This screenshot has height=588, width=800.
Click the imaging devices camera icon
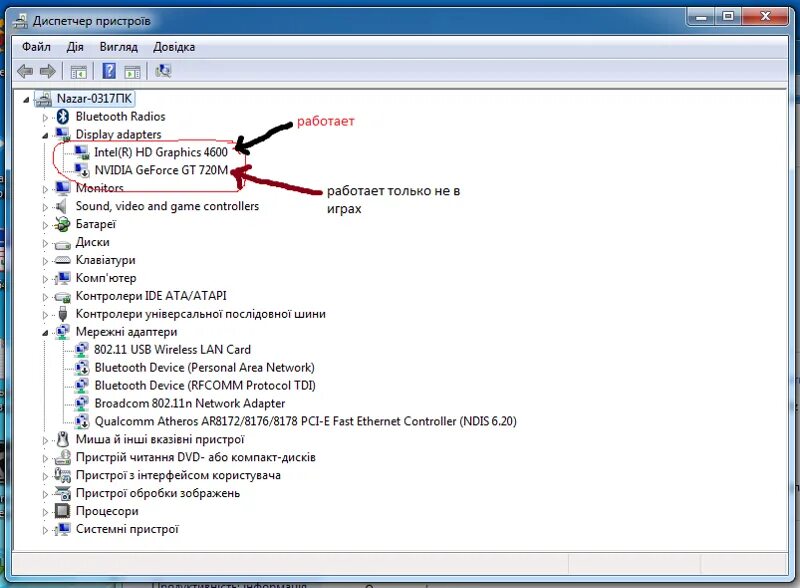coord(62,494)
